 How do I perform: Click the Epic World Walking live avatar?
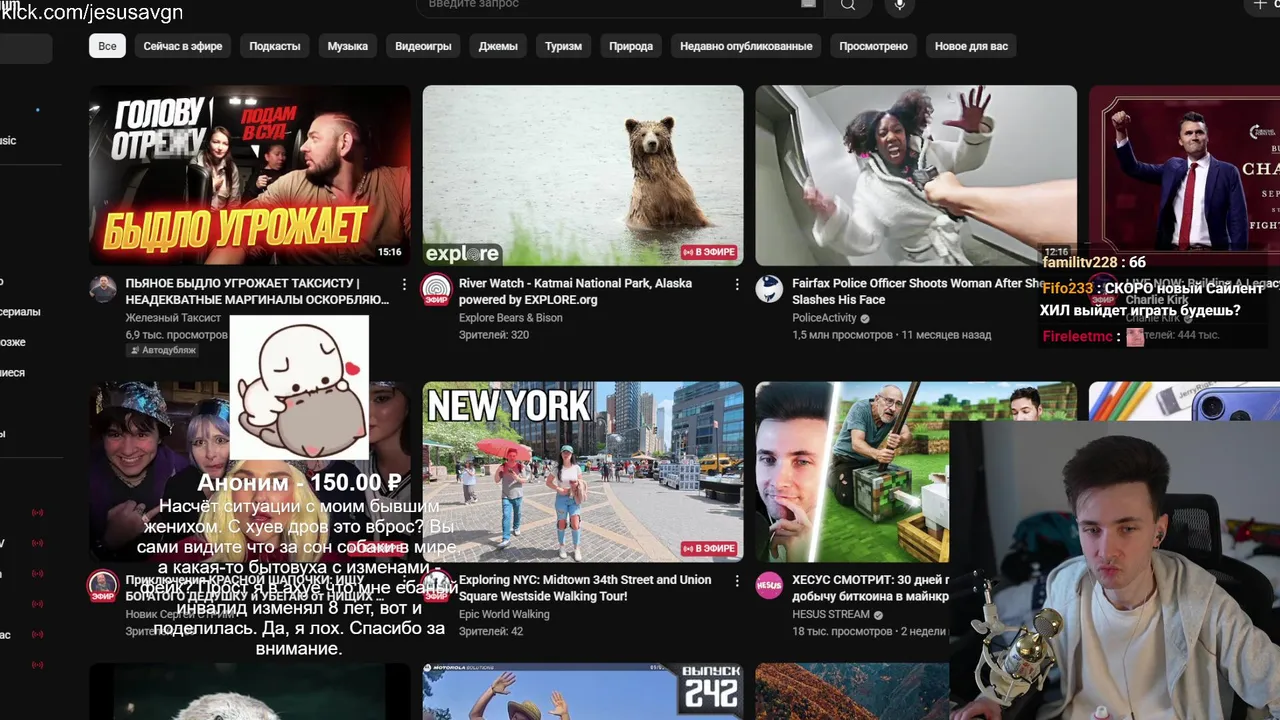pyautogui.click(x=436, y=585)
